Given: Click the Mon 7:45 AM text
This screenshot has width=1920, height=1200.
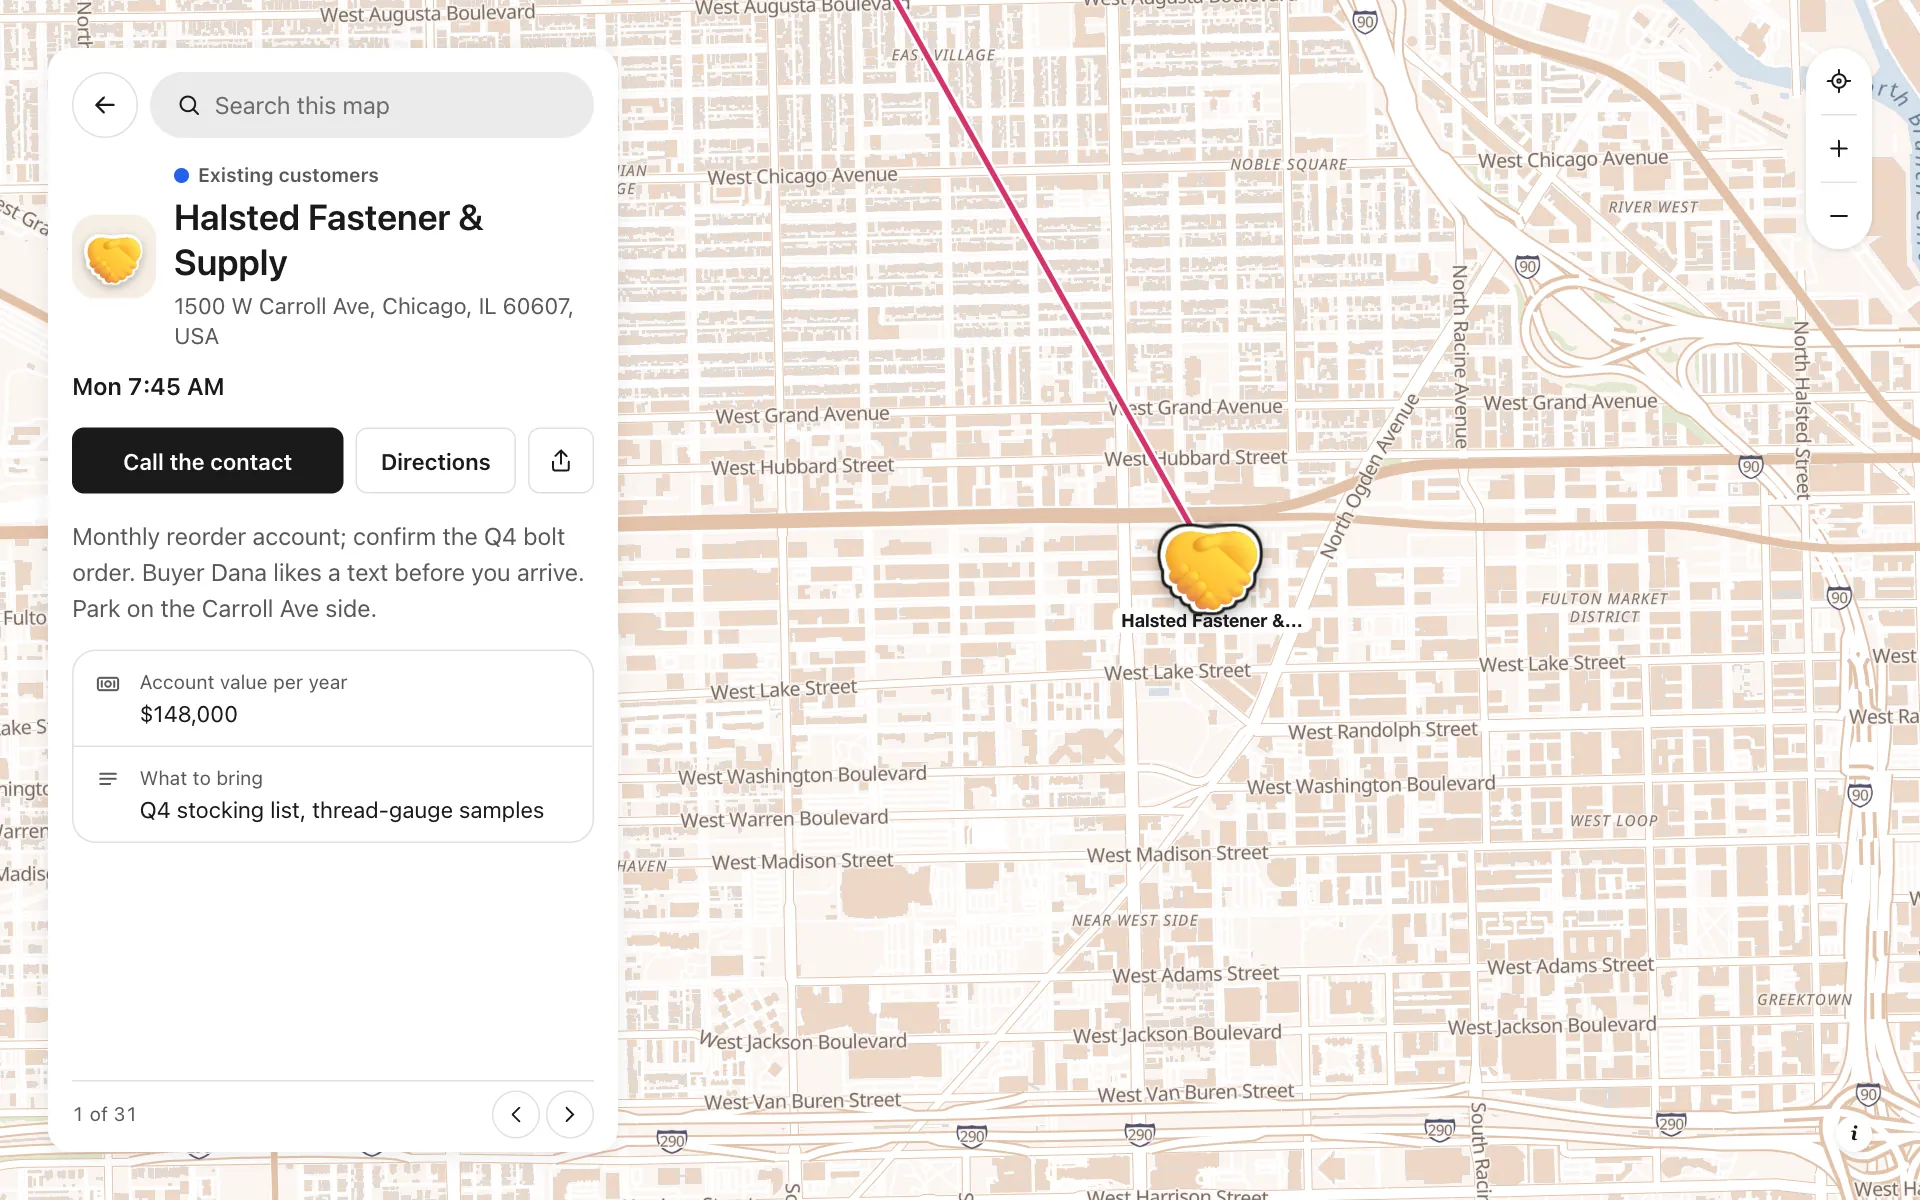Looking at the screenshot, I should coord(148,387).
